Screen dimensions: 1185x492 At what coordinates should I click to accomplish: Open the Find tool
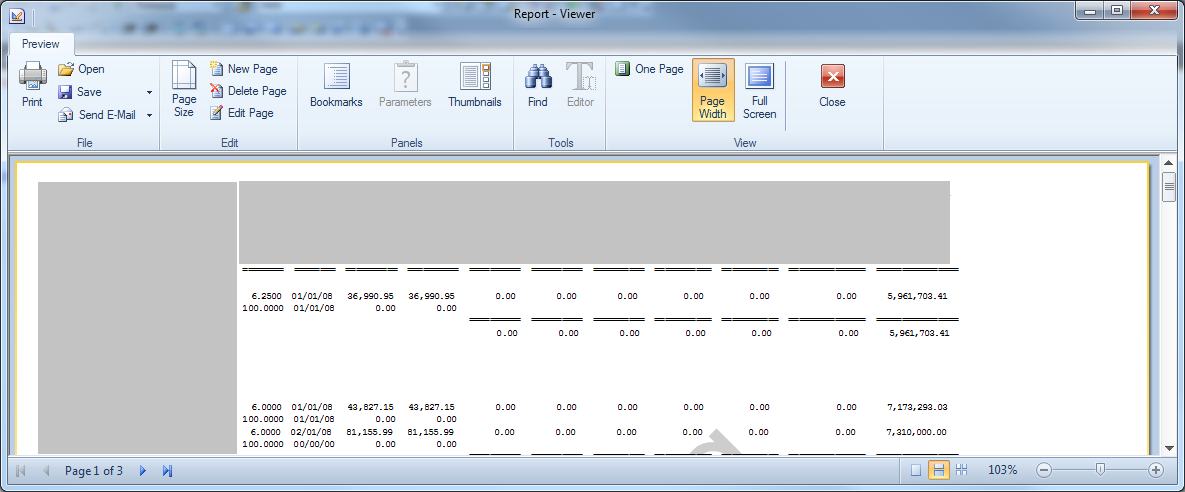tap(537, 85)
